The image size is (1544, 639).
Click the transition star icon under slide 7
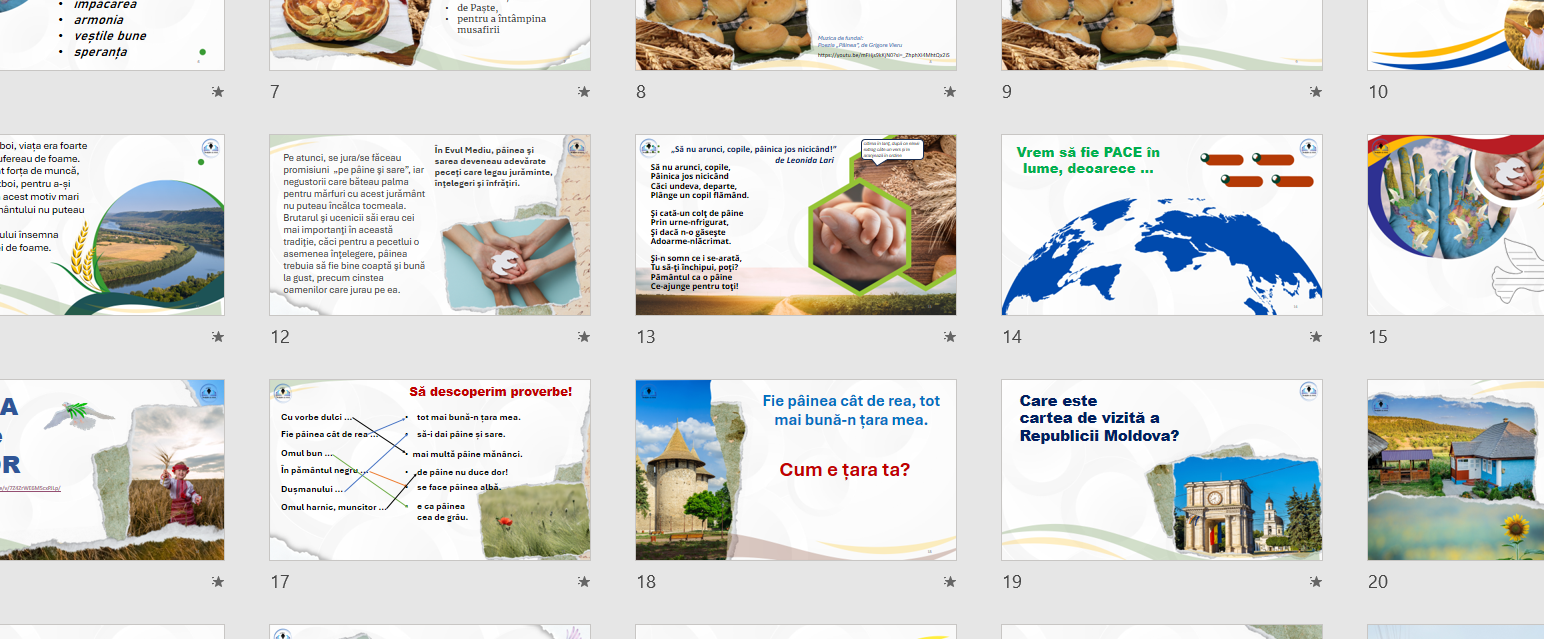point(584,92)
